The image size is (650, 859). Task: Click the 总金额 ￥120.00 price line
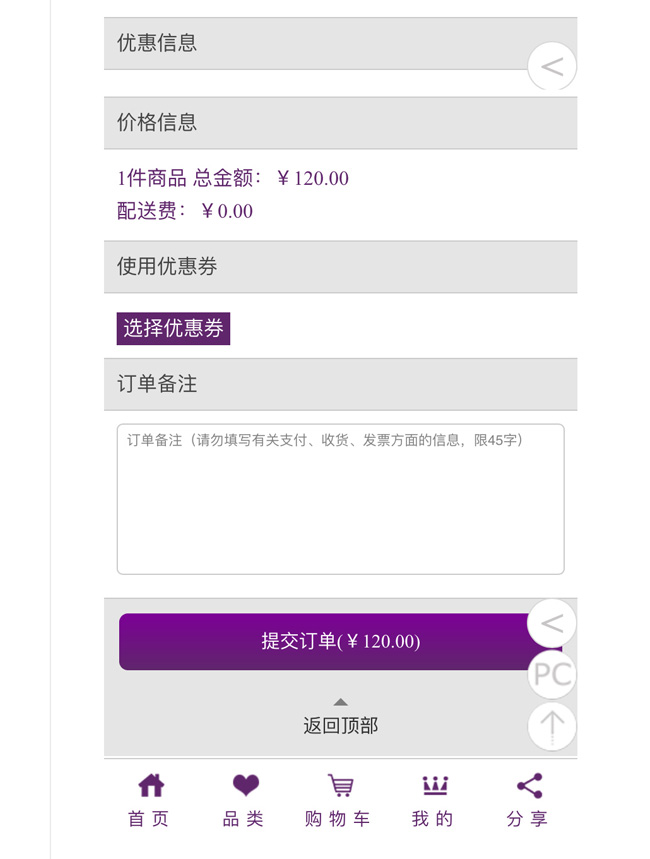point(233,179)
